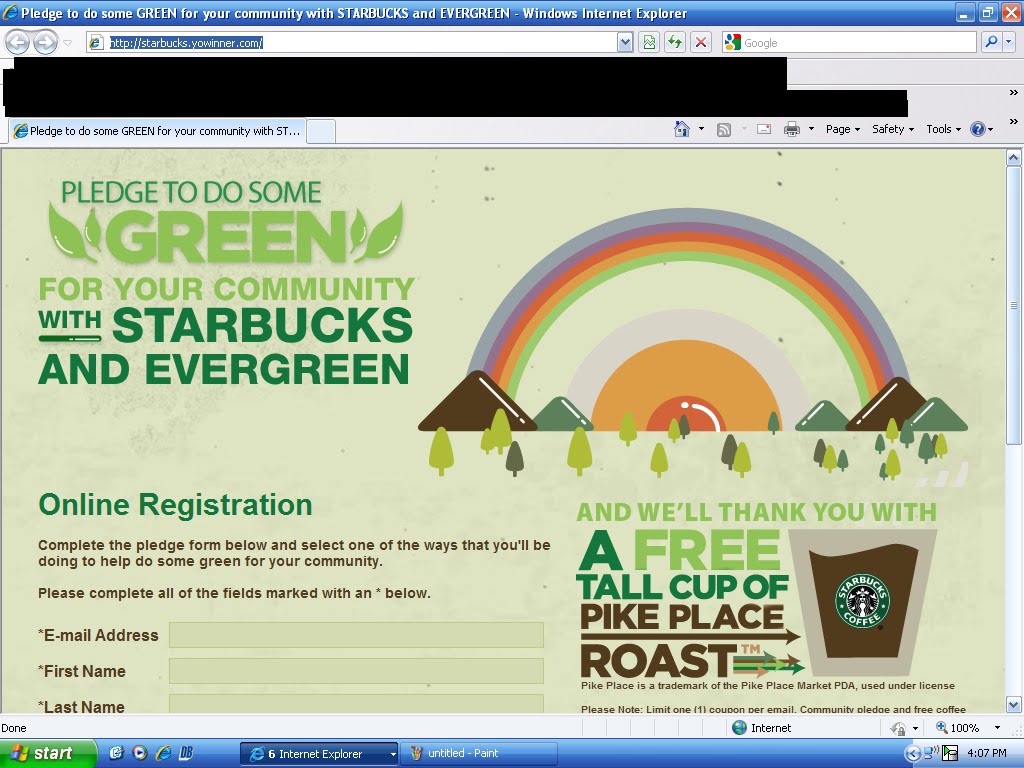The image size is (1024, 768).
Task: Open the recent pages dropdown beside Forward
Action: 67,43
